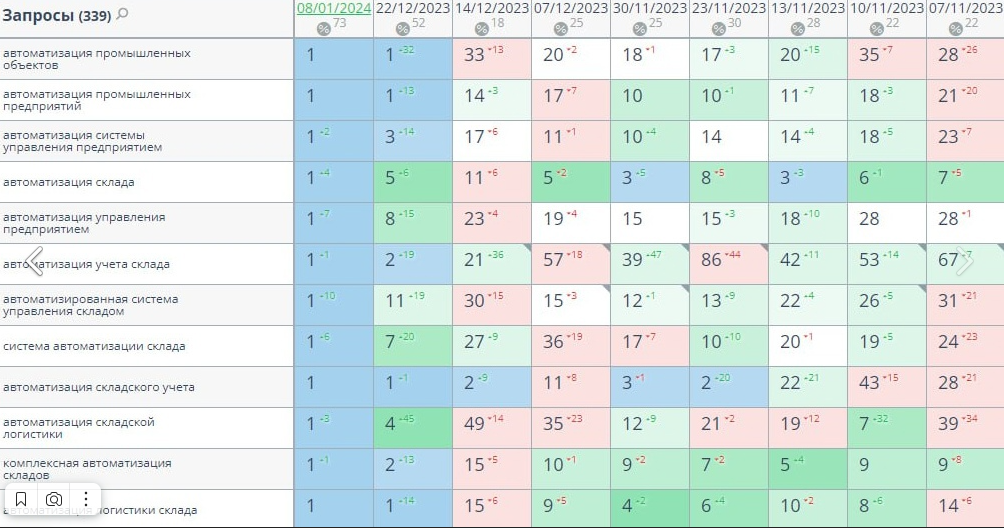The height and width of the screenshot is (528, 1004).
Task: Click the Запросы (339) column header
Action: [x=55, y=15]
